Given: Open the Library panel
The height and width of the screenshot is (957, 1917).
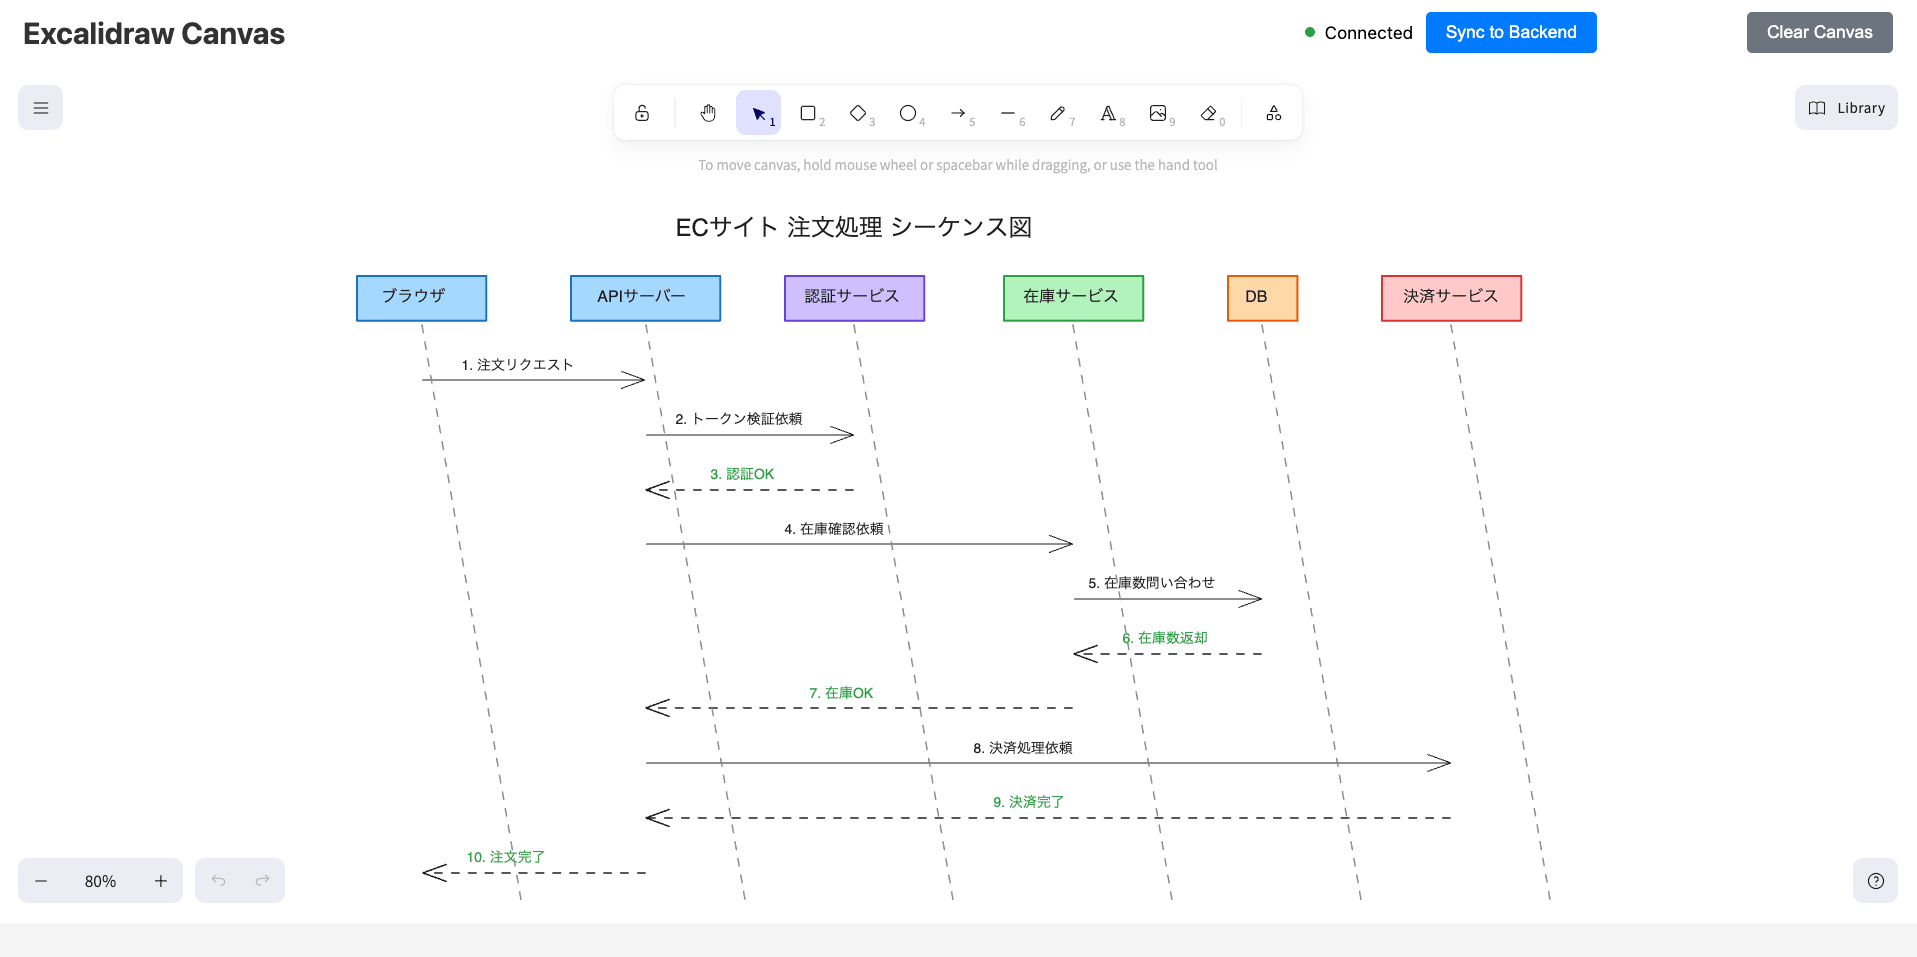Looking at the screenshot, I should (1845, 107).
